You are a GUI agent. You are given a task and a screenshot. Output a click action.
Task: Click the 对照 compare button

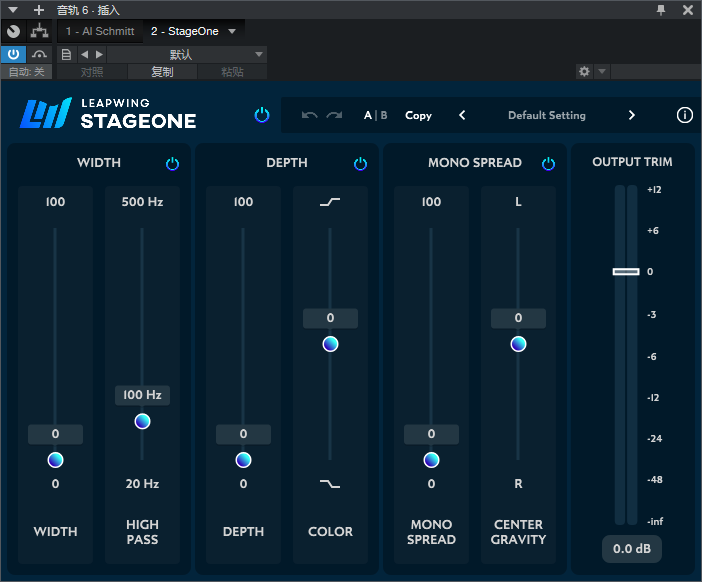coord(92,72)
